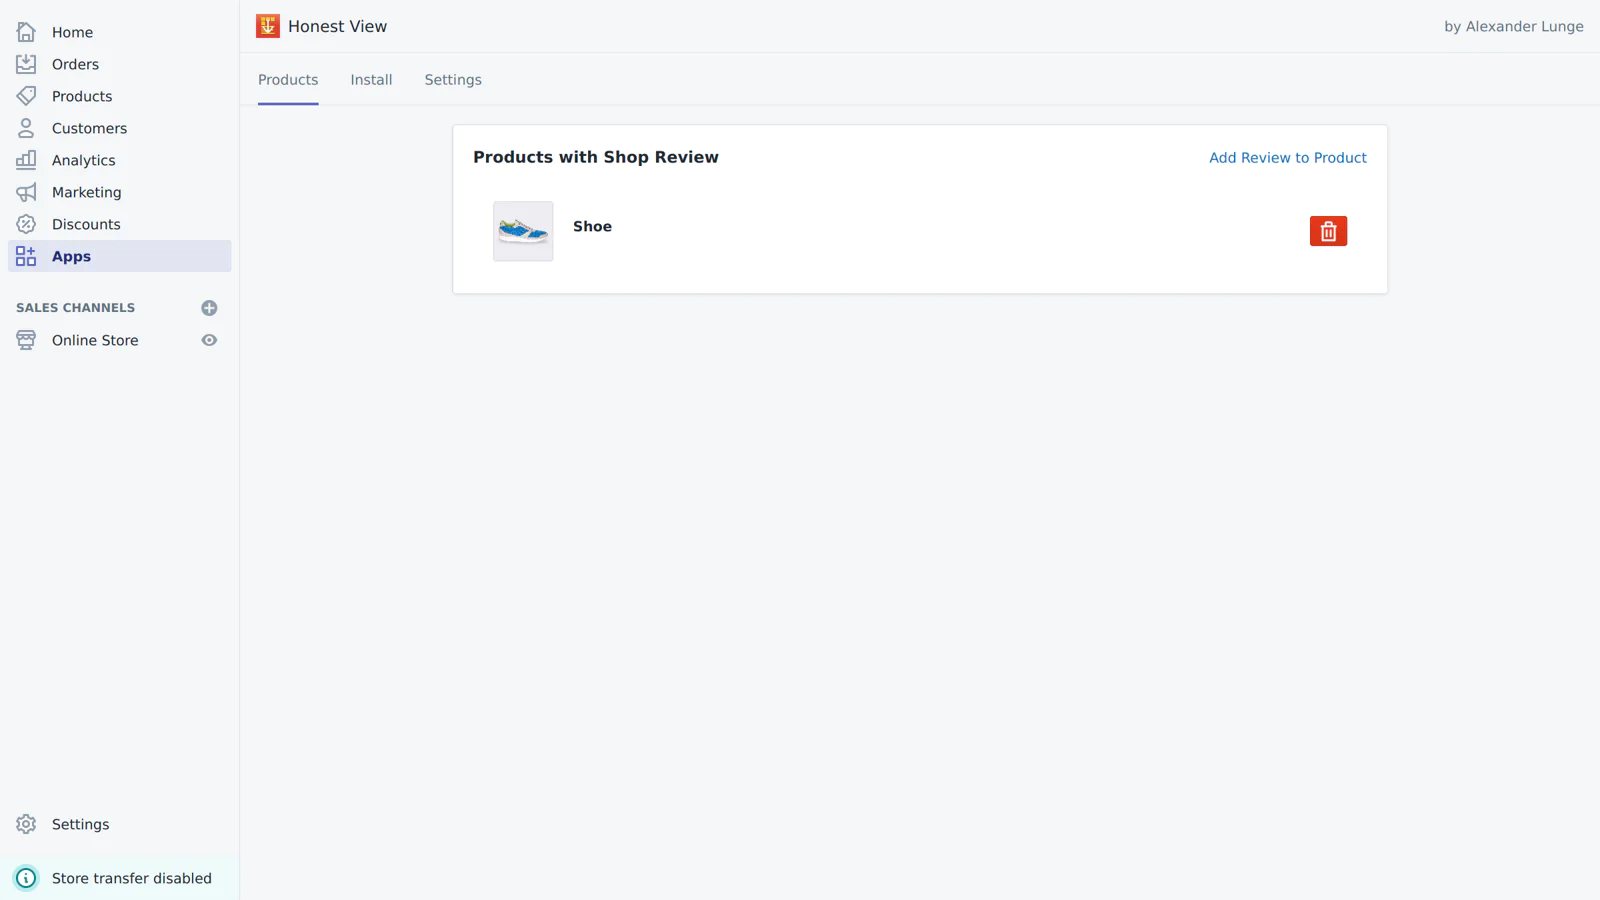Click the Honest View app title
Image resolution: width=1600 pixels, height=900 pixels.
pos(337,26)
